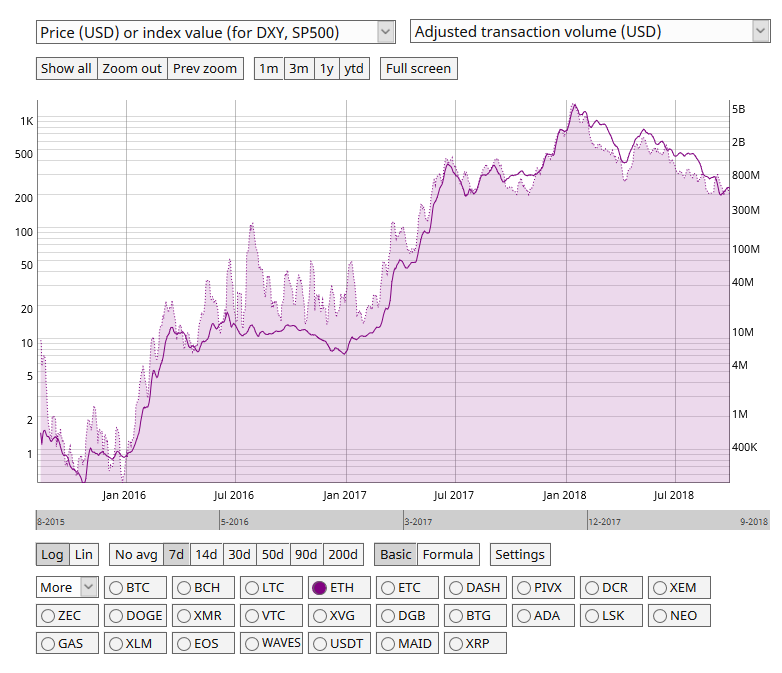This screenshot has width=782, height=673.
Task: Select the LTC coin option
Action: coord(252,588)
